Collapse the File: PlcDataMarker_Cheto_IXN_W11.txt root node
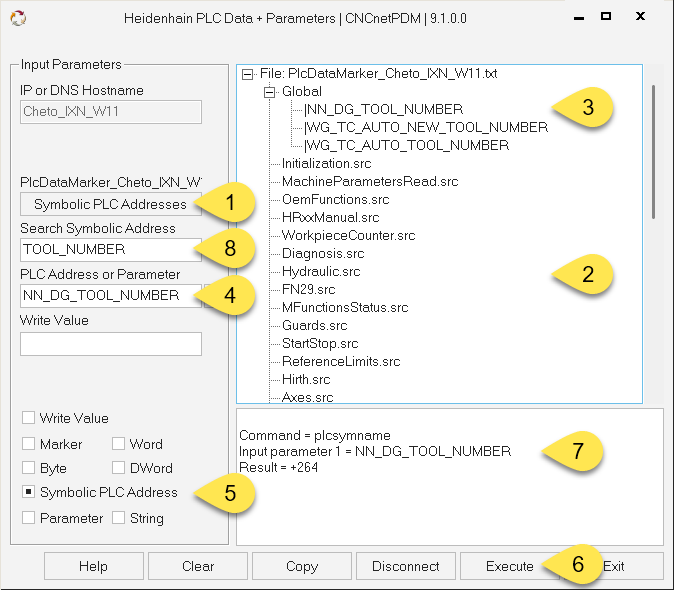The image size is (674, 590). pos(248,74)
